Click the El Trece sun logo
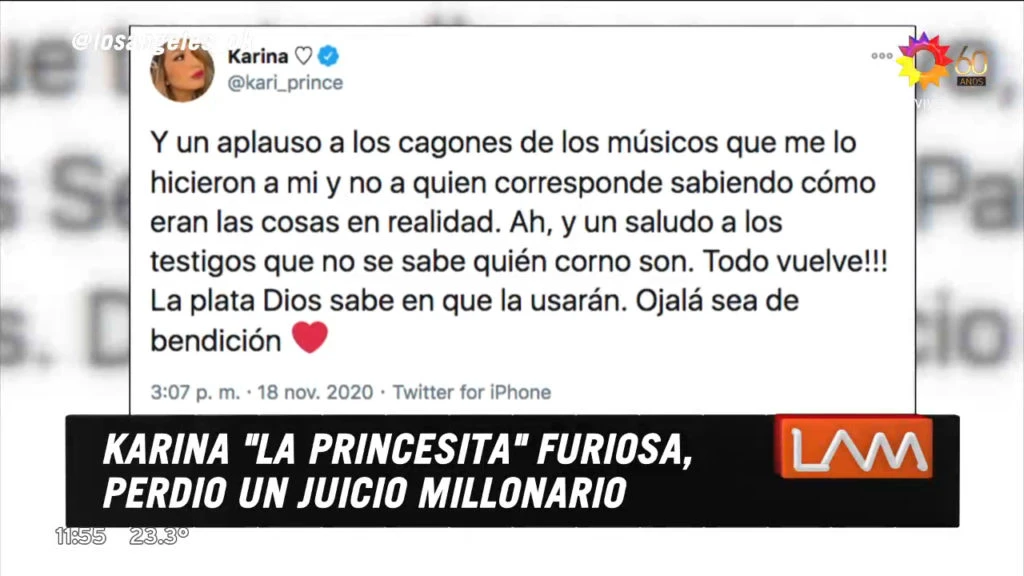The width and height of the screenshot is (1024, 576). tap(924, 61)
